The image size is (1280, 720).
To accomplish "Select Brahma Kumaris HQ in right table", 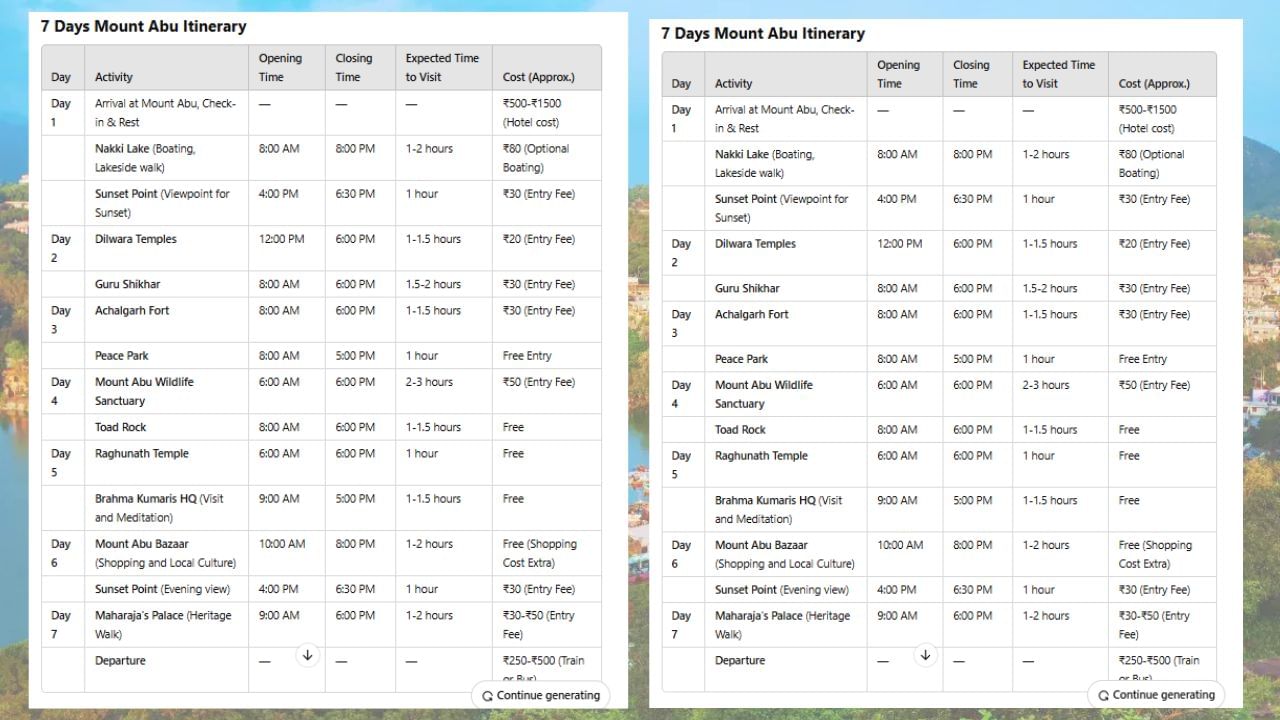I will 779,509.
